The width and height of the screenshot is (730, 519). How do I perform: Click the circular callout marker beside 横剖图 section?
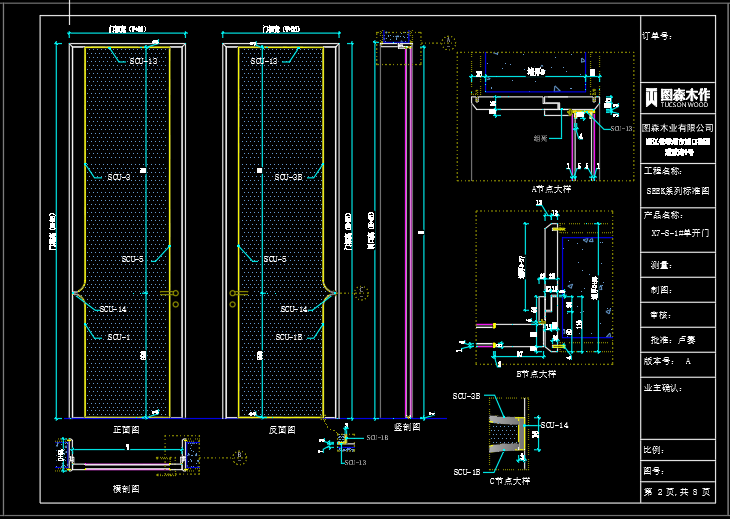coord(240,457)
